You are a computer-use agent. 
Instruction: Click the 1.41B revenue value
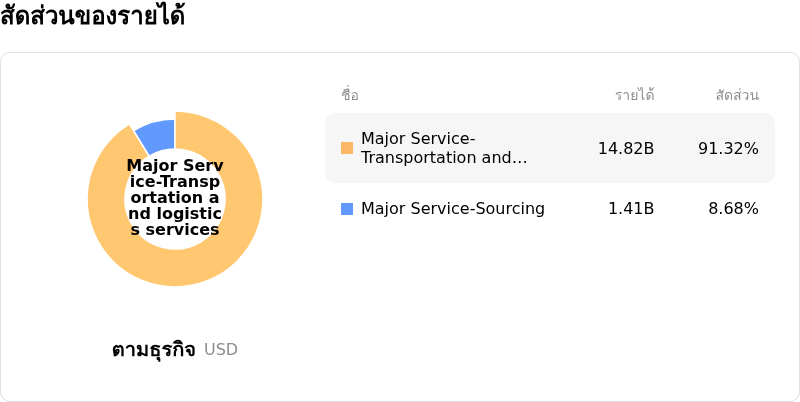631,209
